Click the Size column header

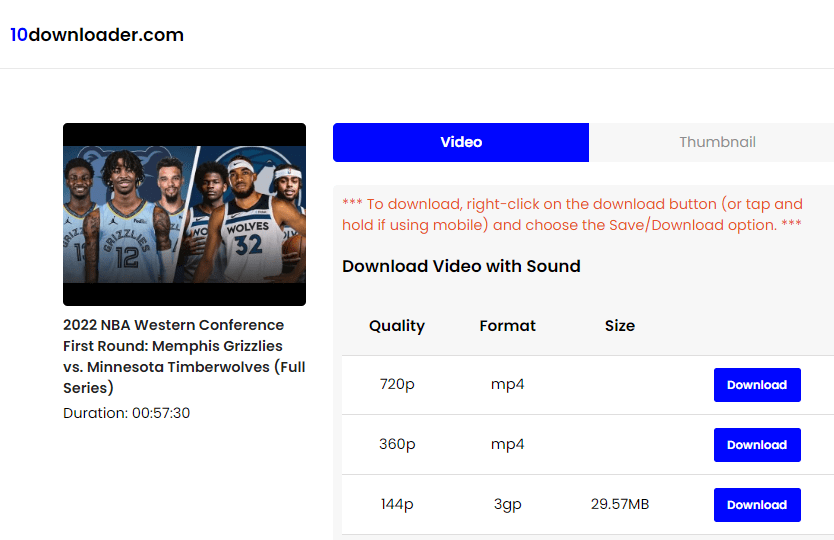(619, 326)
